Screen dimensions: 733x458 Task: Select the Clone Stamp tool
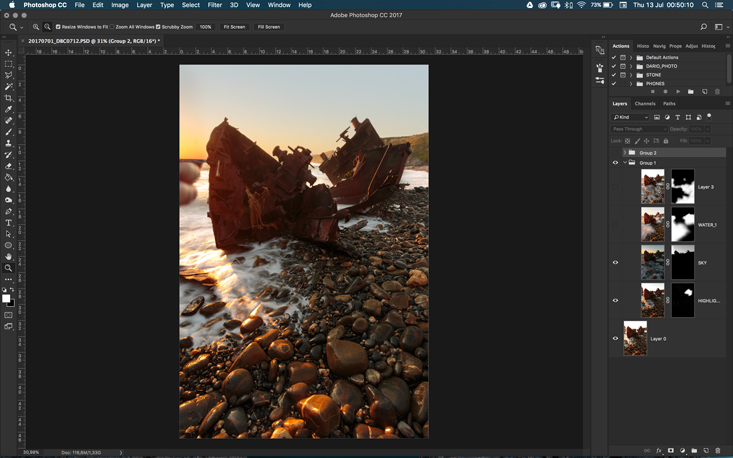8,143
